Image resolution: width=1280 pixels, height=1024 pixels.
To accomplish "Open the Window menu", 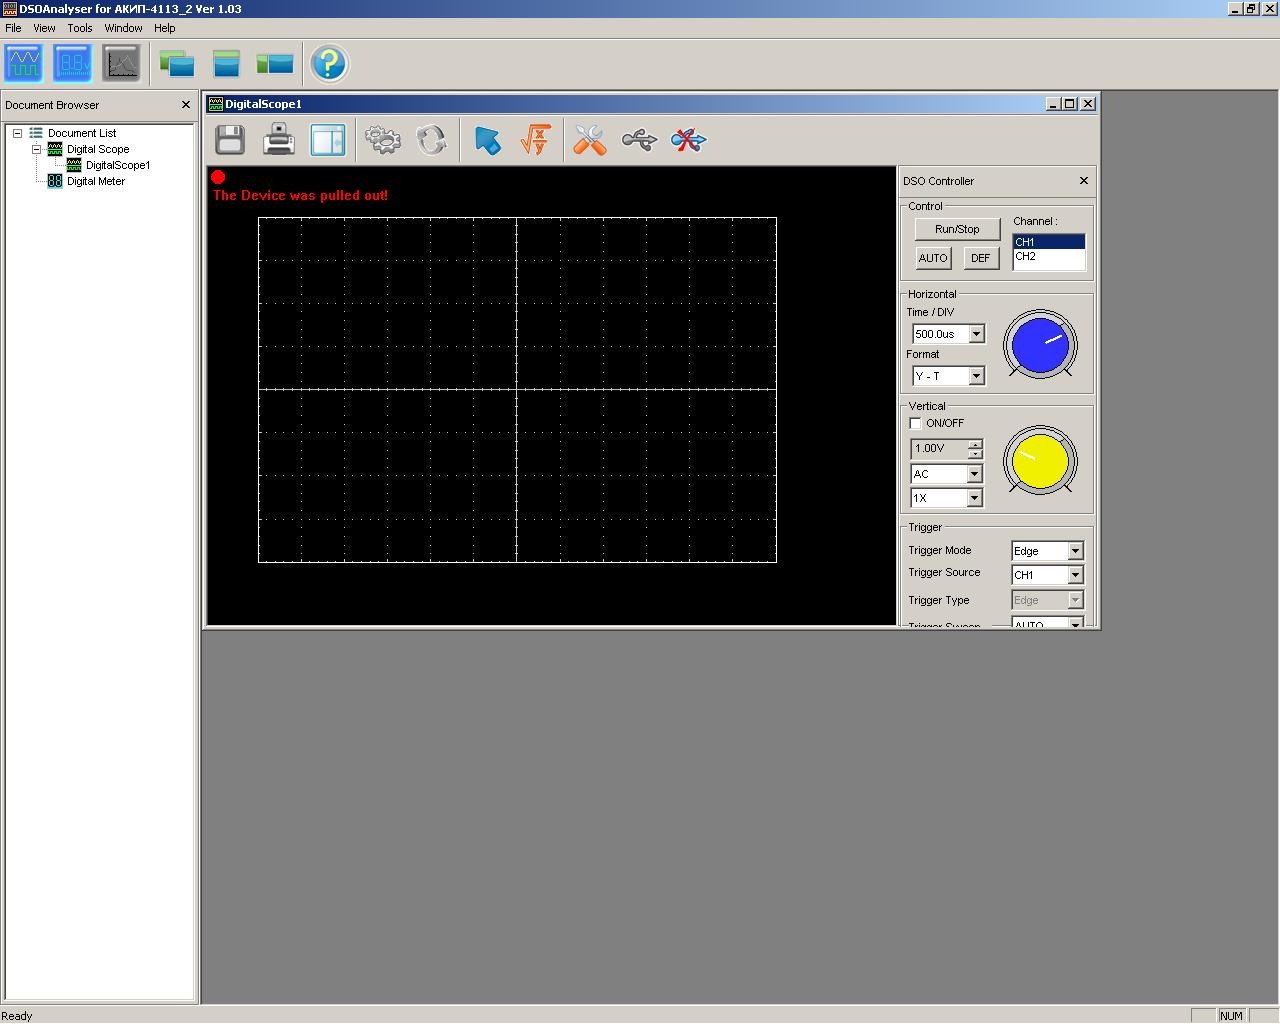I will 123,28.
